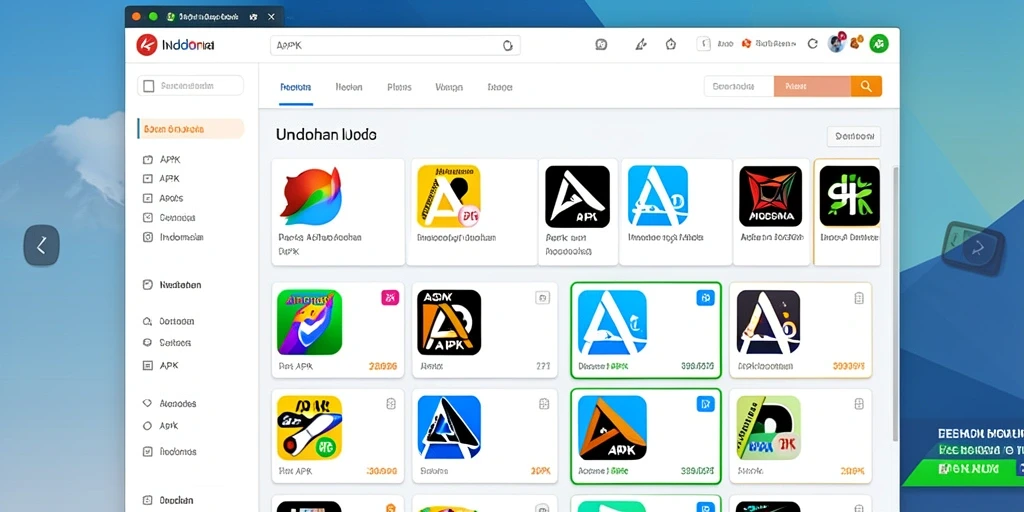This screenshot has height=512, width=1024.
Task: Click the pink badge on the green app card
Action: [390, 298]
